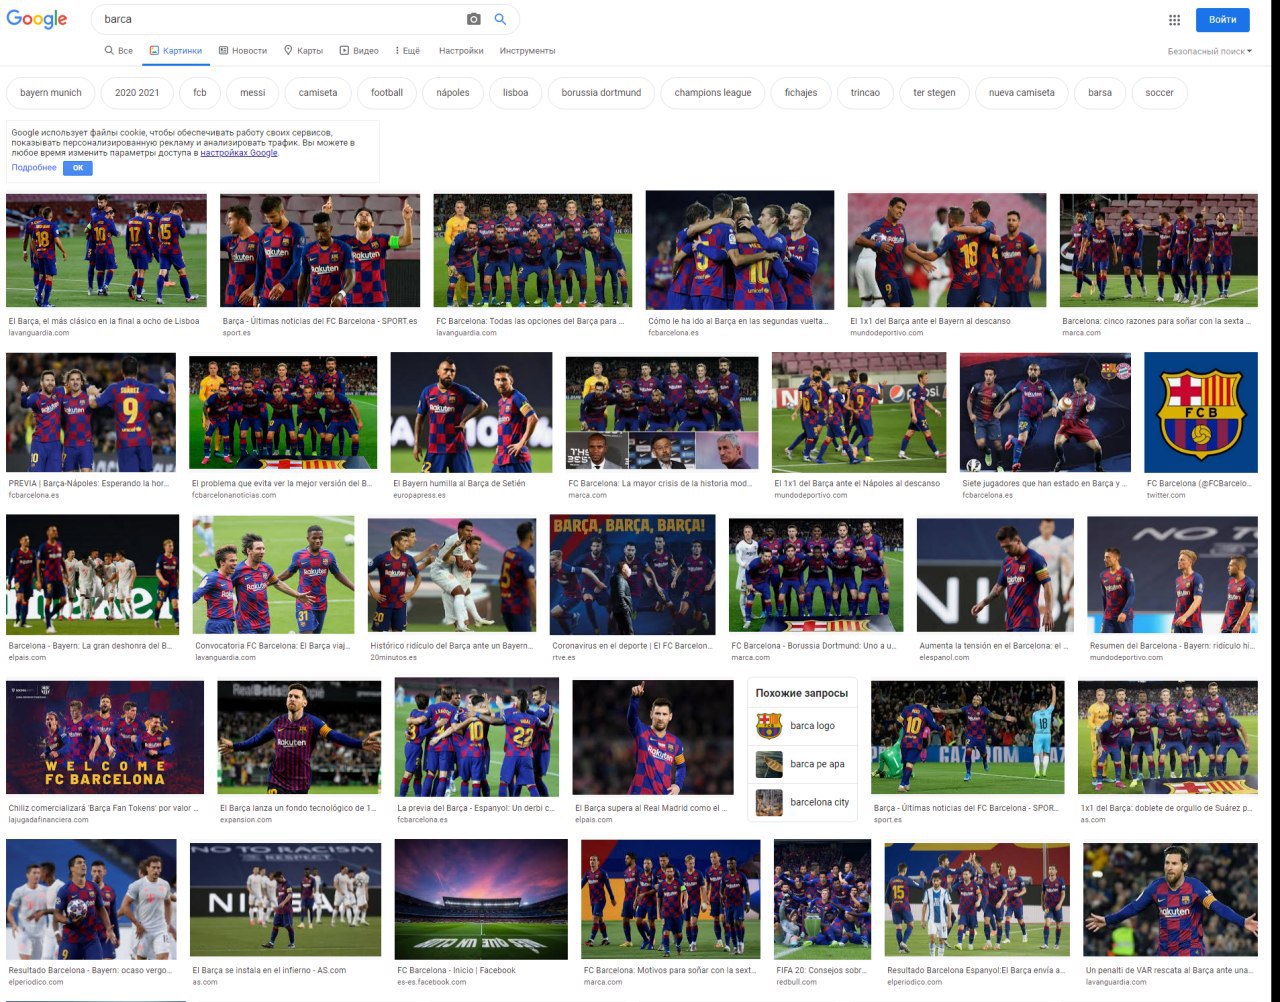Open the Welcome FC Barcelona thumbnail

105,738
